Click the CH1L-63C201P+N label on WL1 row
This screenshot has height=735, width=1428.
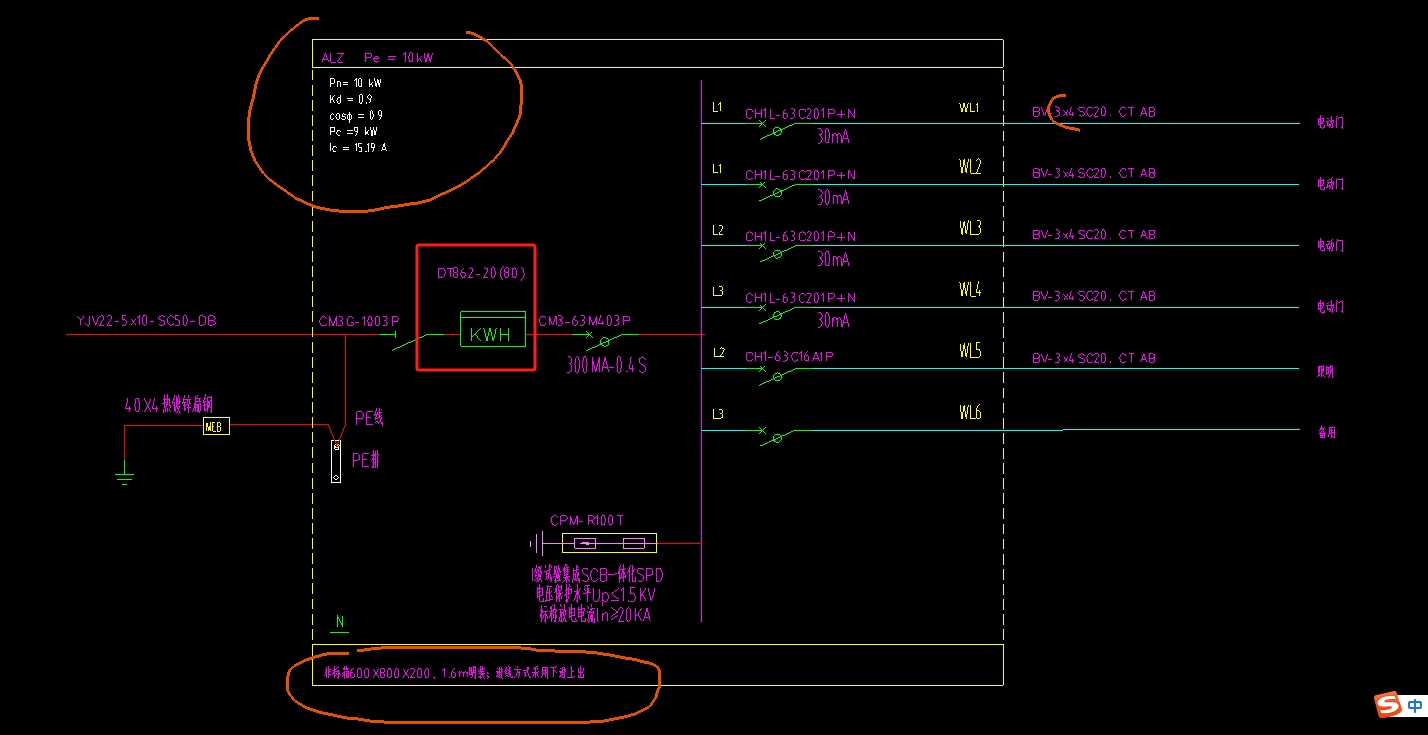[800, 114]
